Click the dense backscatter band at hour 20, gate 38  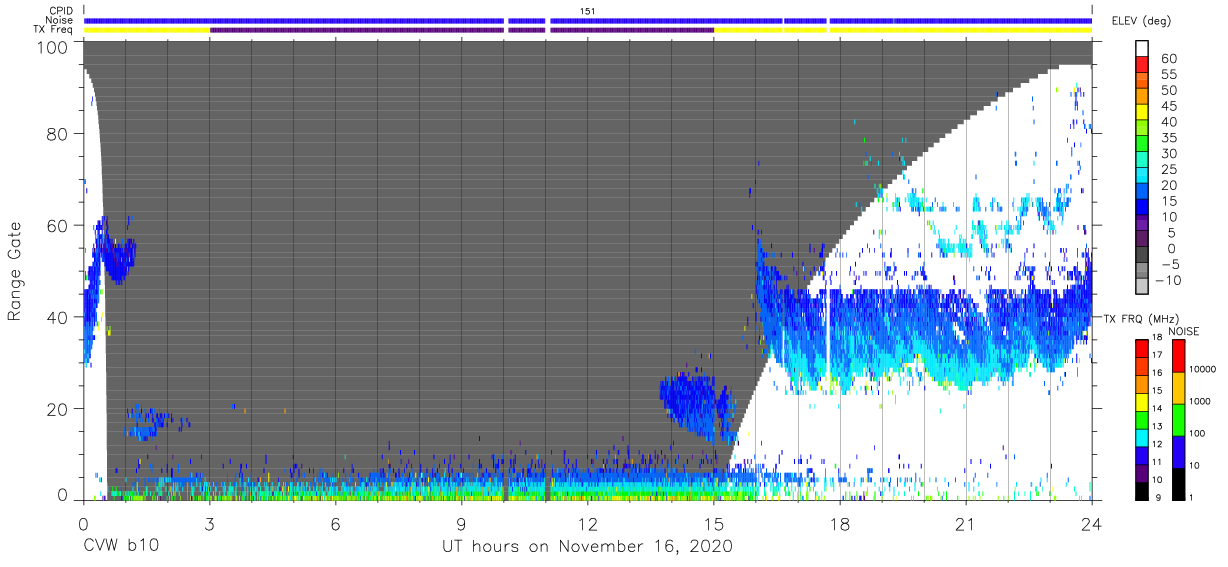tap(924, 340)
